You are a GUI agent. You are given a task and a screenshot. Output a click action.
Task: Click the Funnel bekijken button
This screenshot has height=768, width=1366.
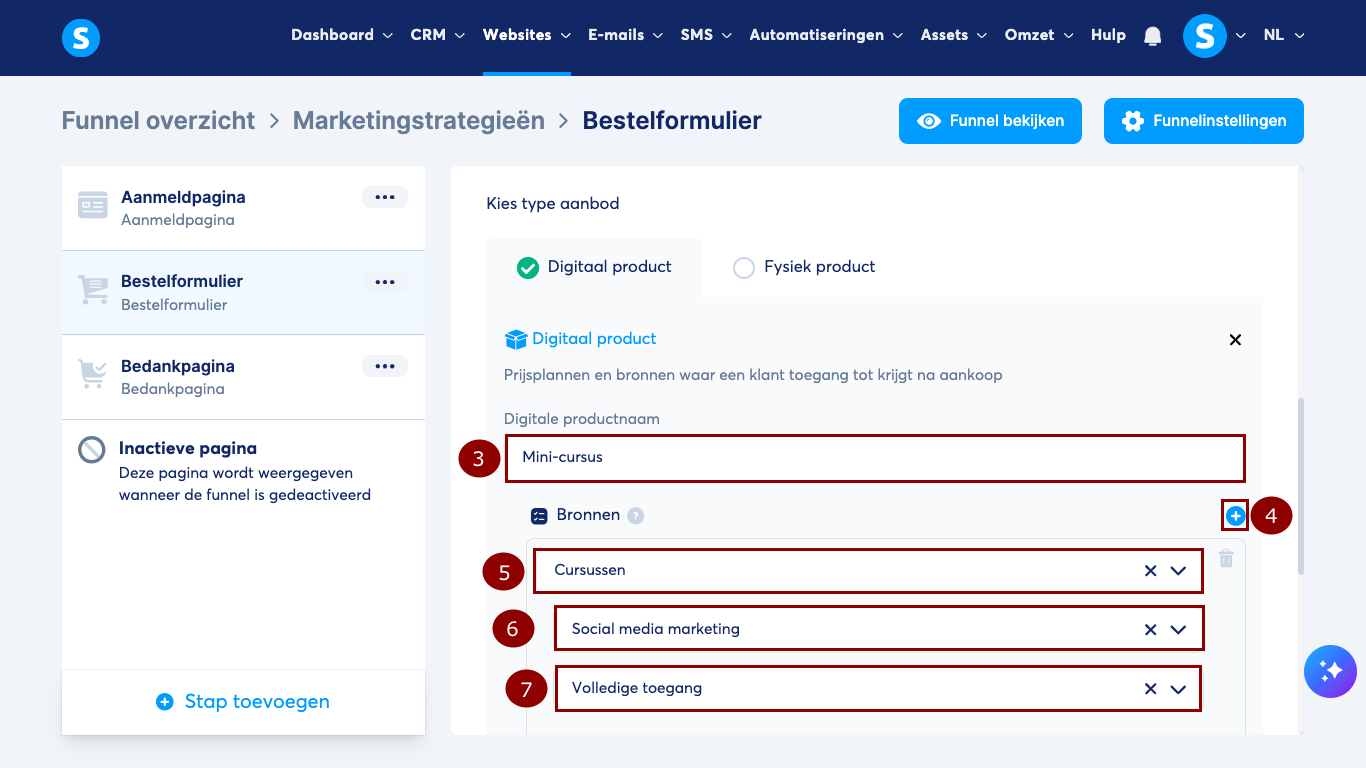(x=990, y=121)
